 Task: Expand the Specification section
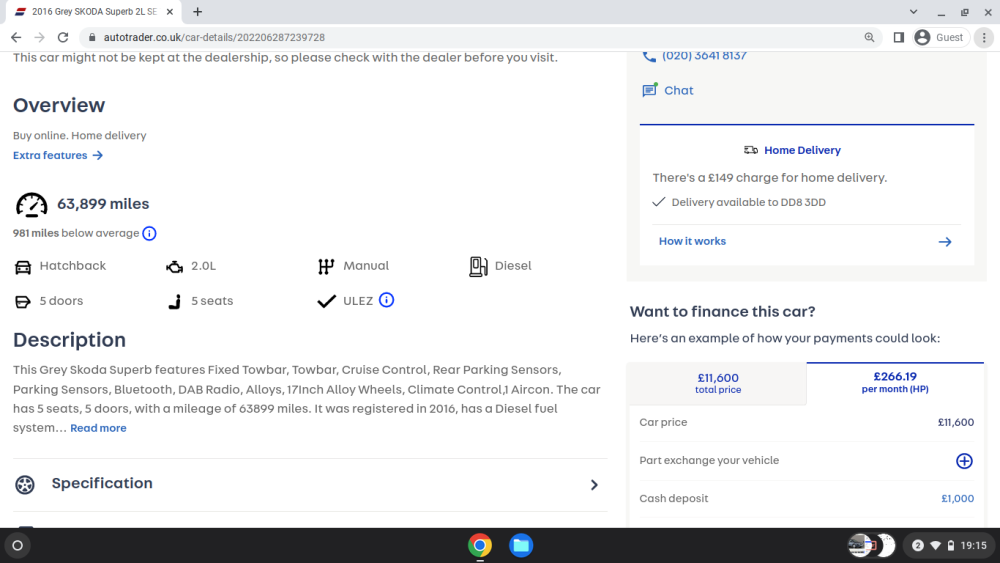(x=310, y=485)
